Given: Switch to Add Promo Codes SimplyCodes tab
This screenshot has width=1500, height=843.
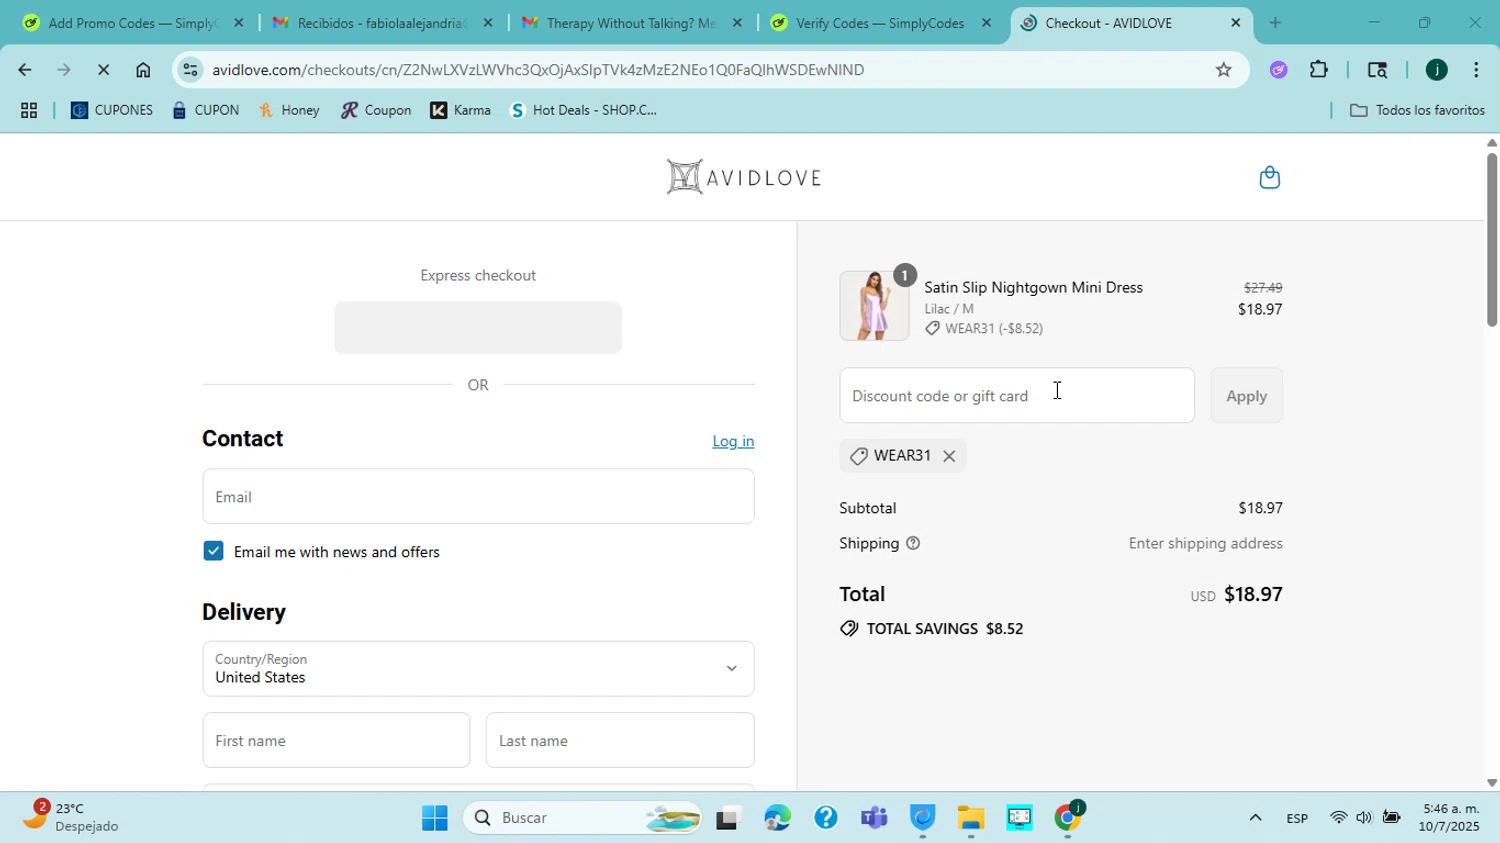Looking at the screenshot, I should click(131, 23).
